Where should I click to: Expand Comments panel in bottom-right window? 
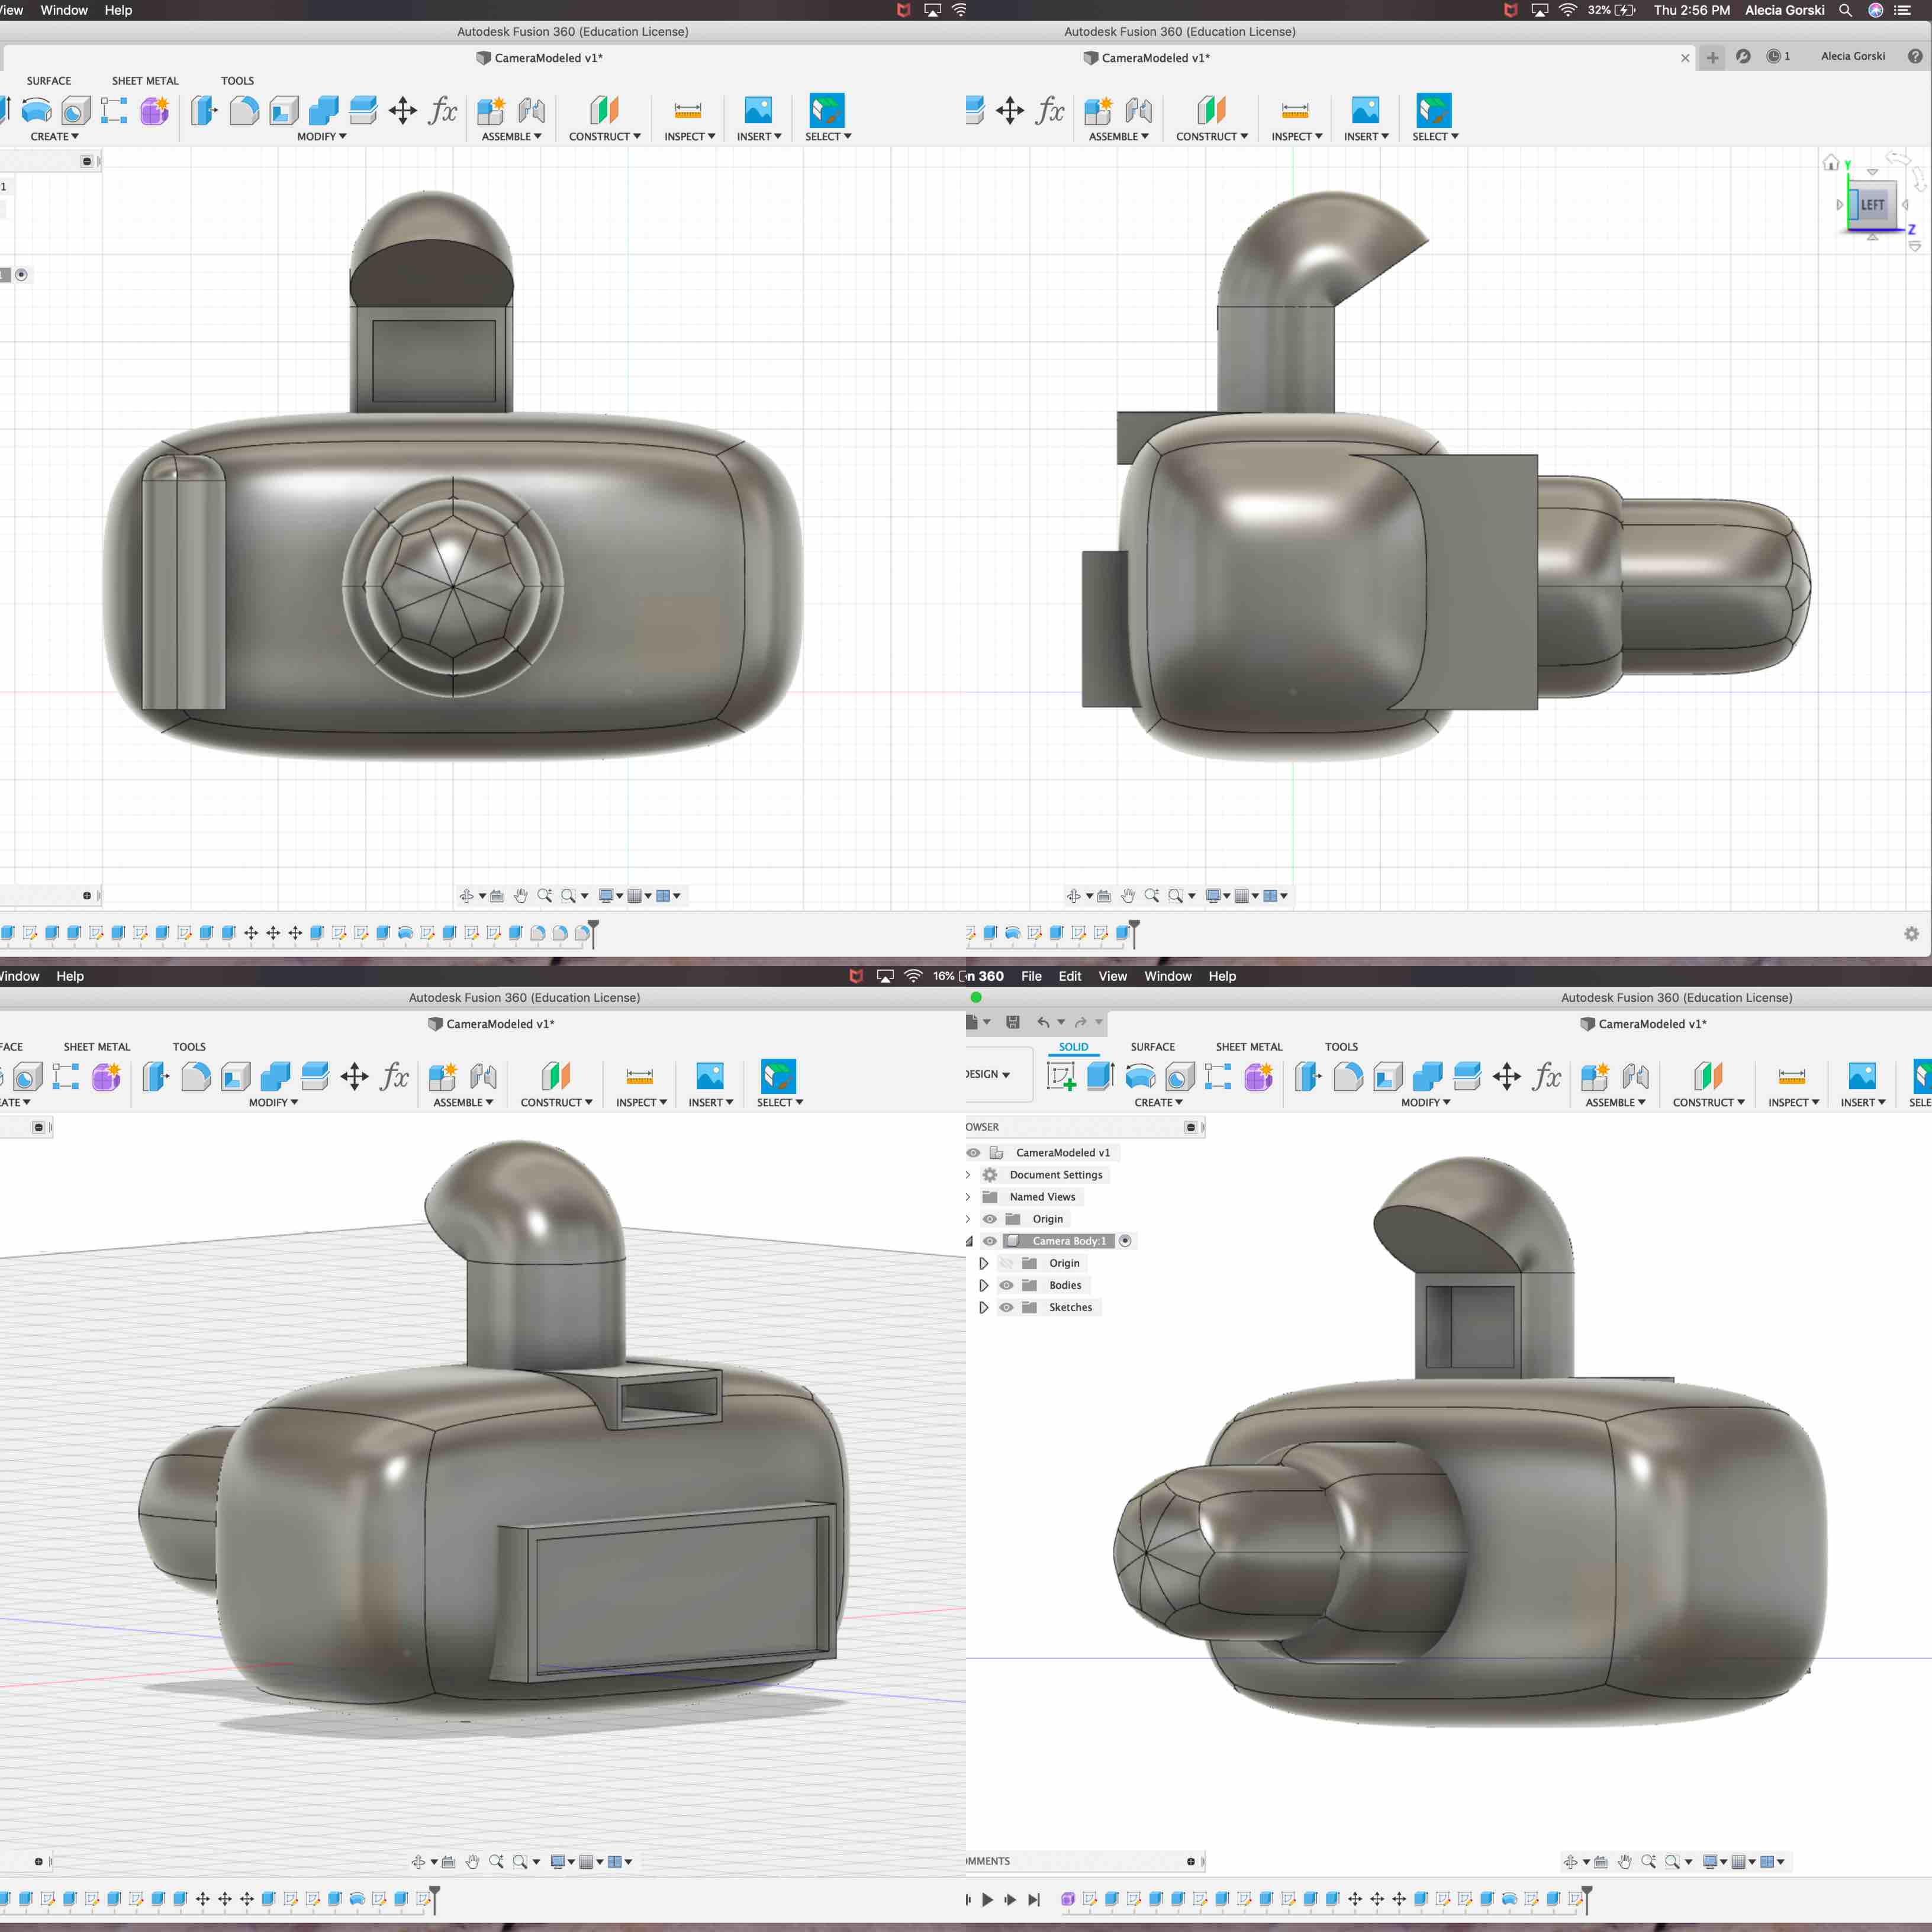click(1190, 1861)
